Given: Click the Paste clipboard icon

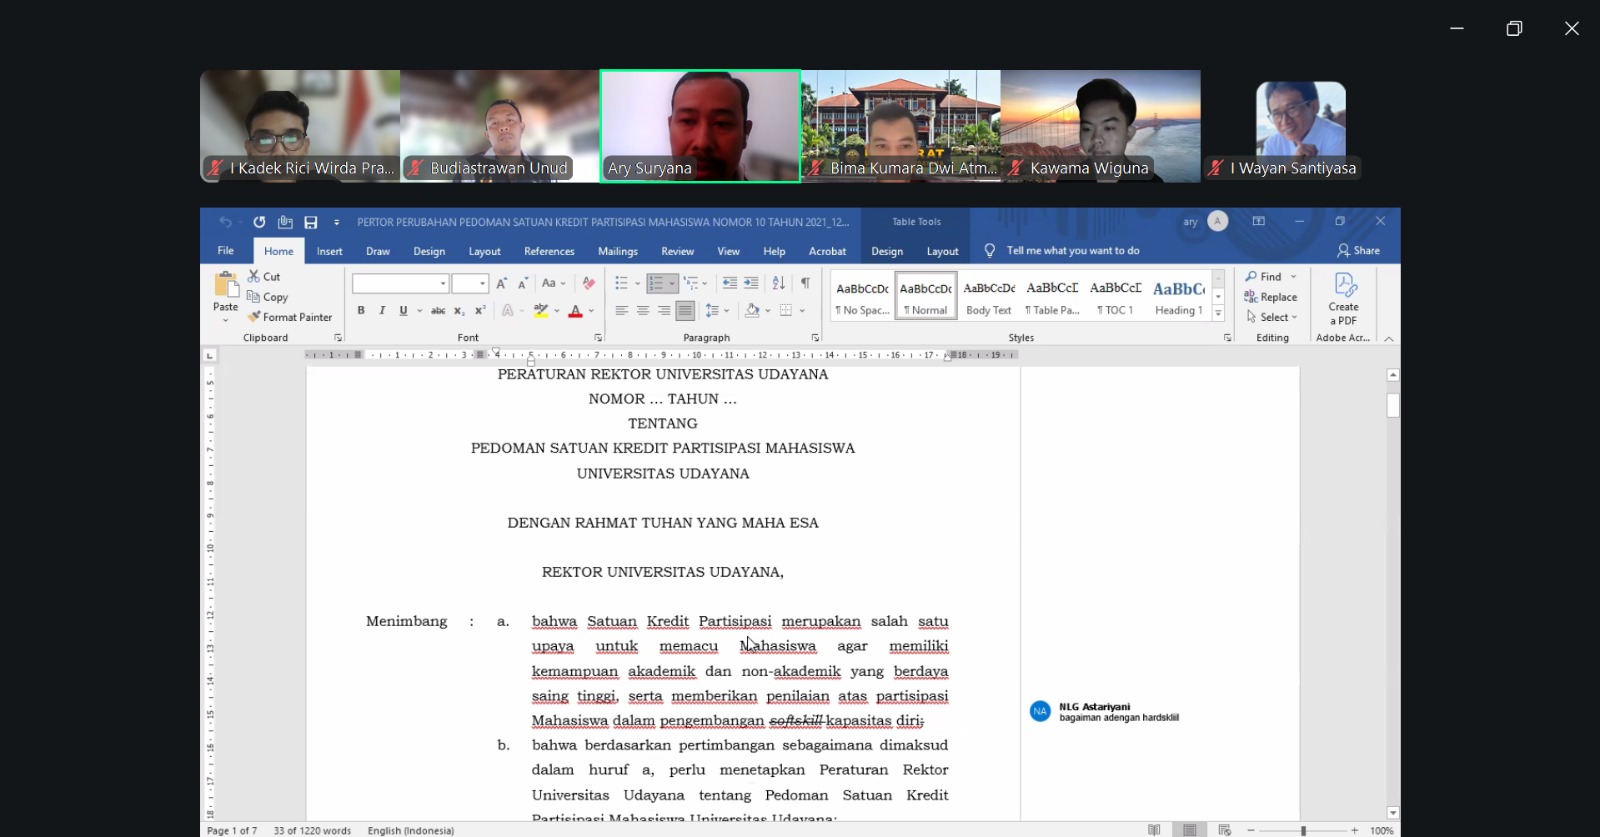Looking at the screenshot, I should (x=226, y=284).
